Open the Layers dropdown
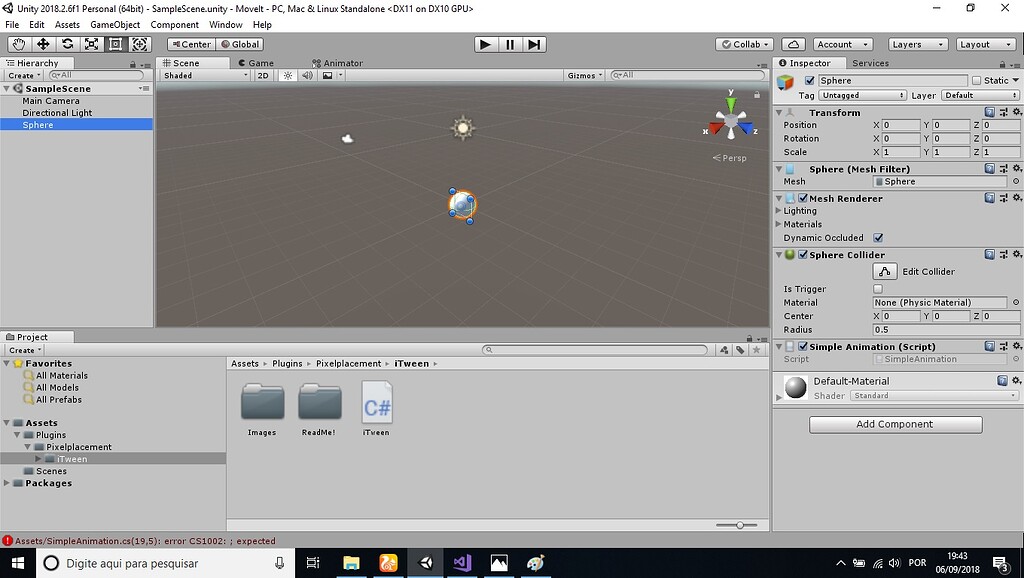Screen dimensions: 1024x578 point(916,43)
